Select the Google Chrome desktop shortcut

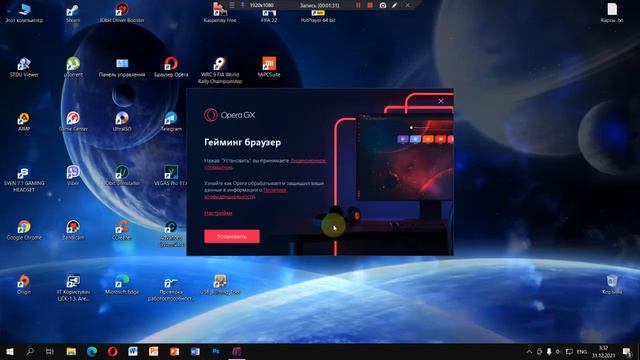(x=24, y=230)
